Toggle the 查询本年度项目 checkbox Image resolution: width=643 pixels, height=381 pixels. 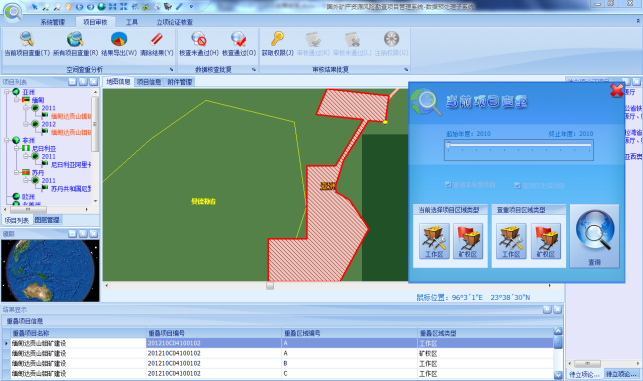pyautogui.click(x=448, y=185)
